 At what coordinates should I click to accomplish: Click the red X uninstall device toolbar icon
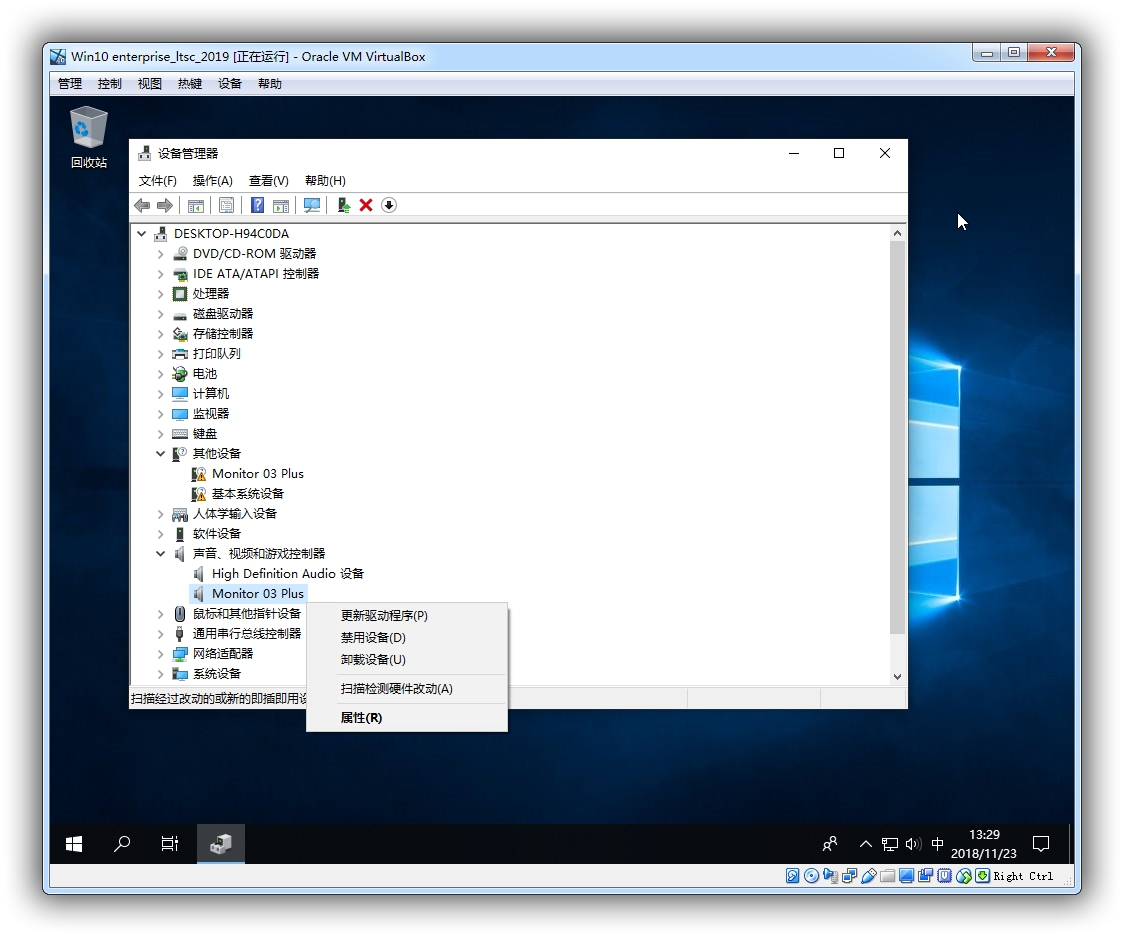point(366,205)
